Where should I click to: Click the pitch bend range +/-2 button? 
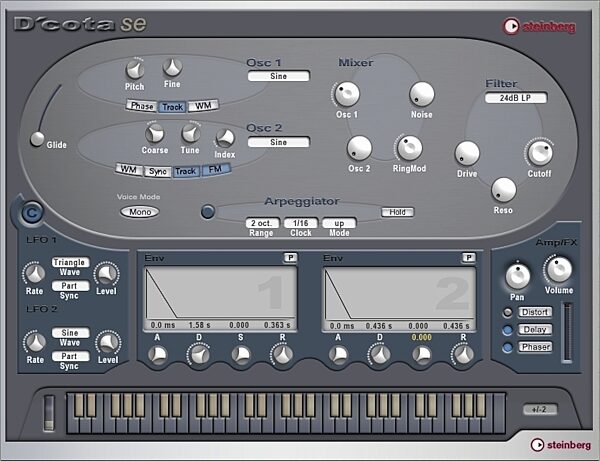coord(540,409)
